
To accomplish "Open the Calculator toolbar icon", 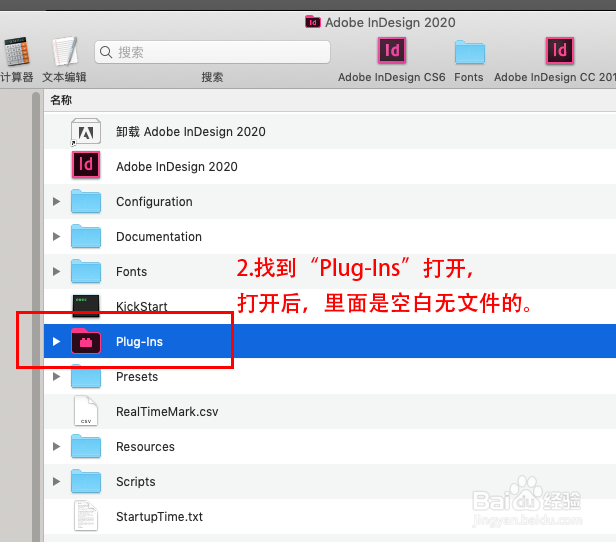I will tap(16, 51).
